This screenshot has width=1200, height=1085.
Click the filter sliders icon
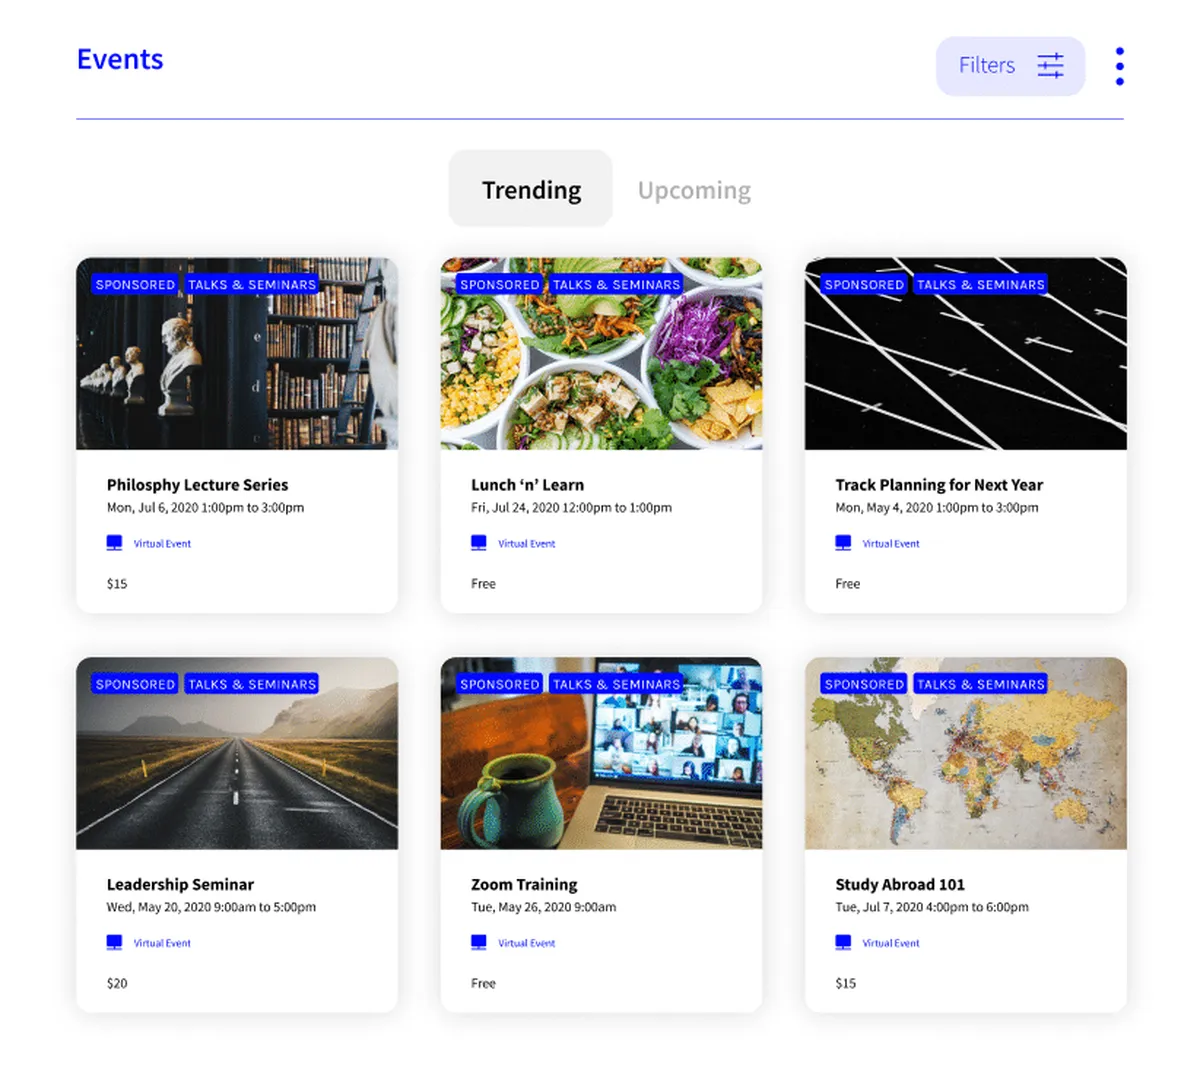click(1050, 66)
